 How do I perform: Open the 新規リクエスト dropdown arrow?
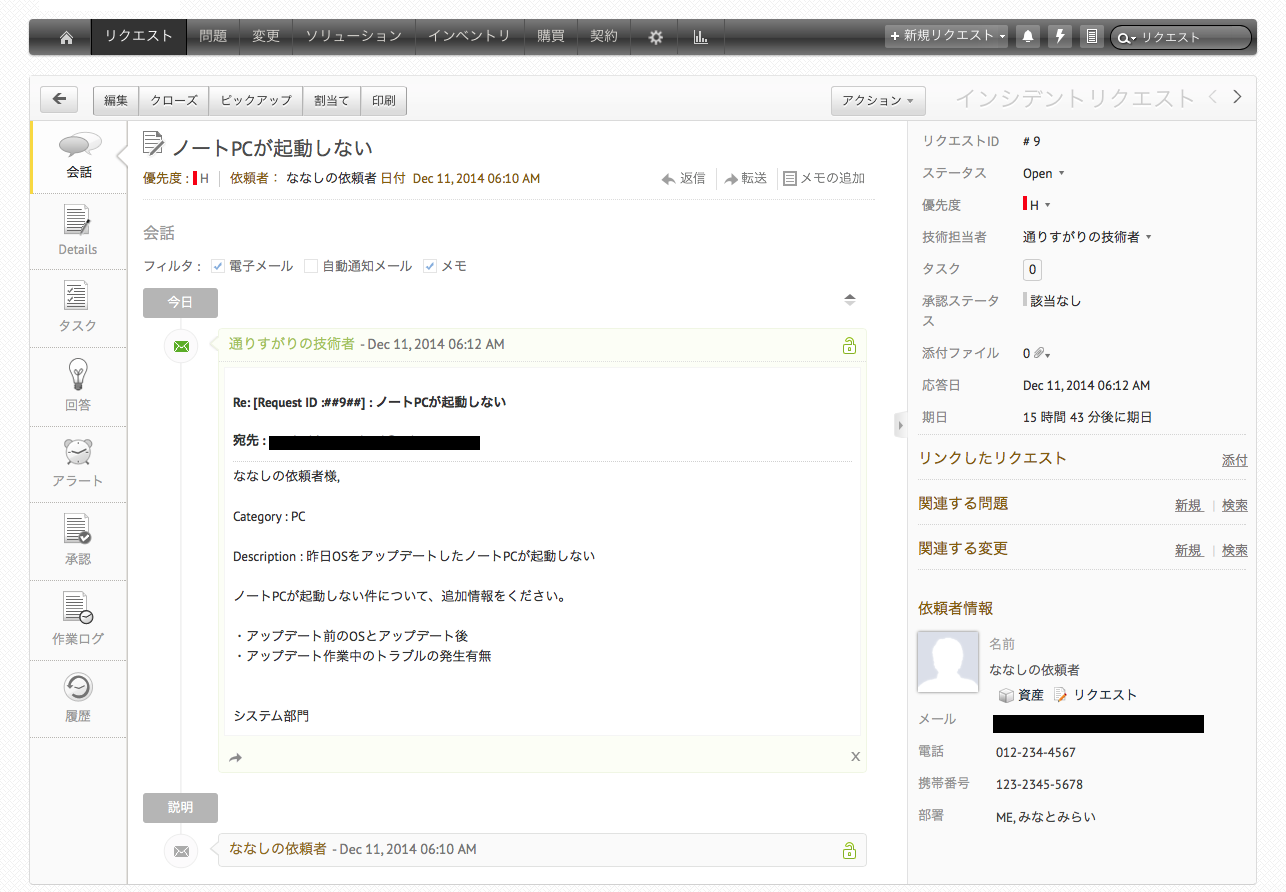click(1002, 37)
